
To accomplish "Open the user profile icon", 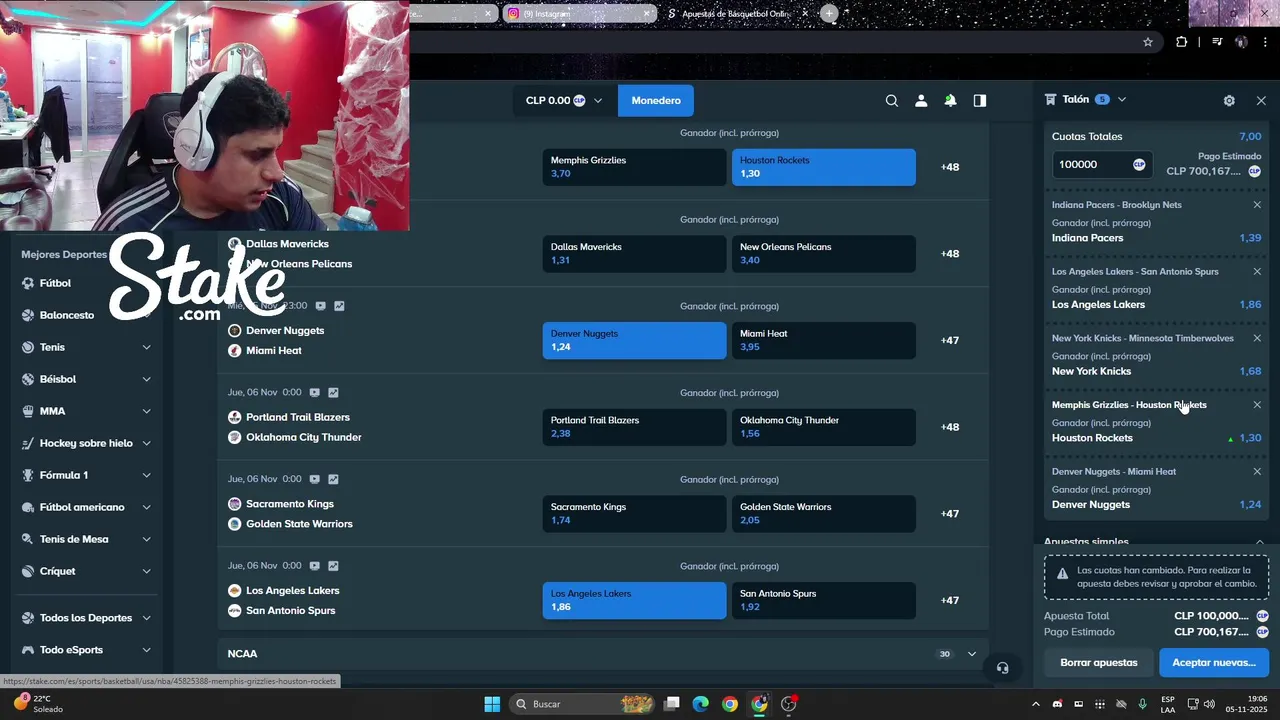I will pyautogui.click(x=921, y=100).
